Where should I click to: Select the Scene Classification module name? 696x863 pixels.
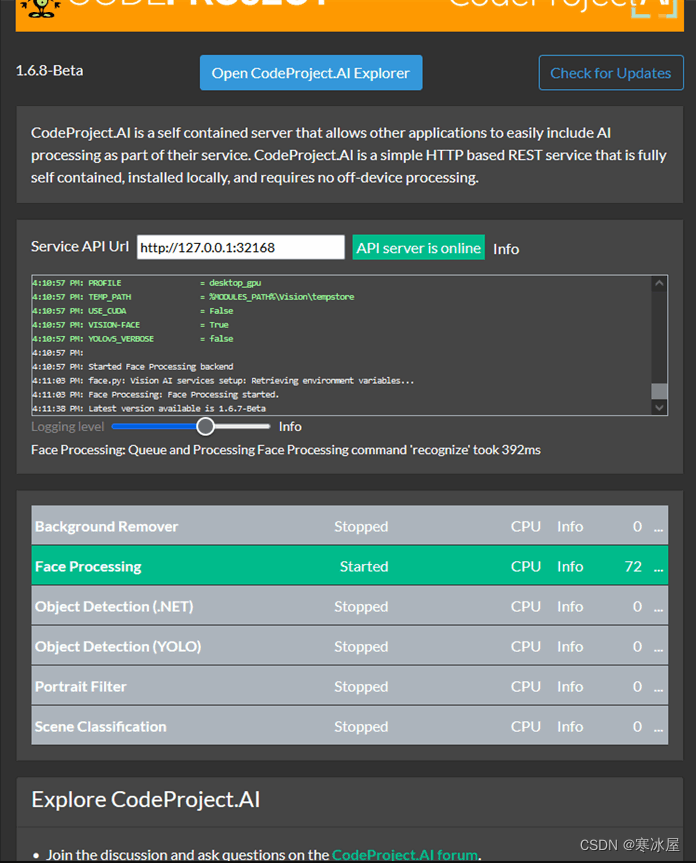pos(100,727)
